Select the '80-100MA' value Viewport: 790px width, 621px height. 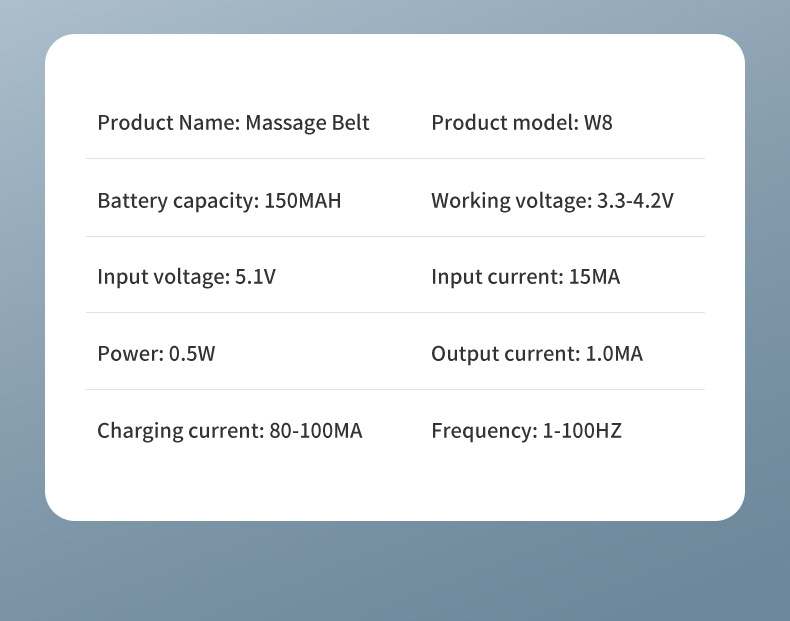pyautogui.click(x=316, y=431)
